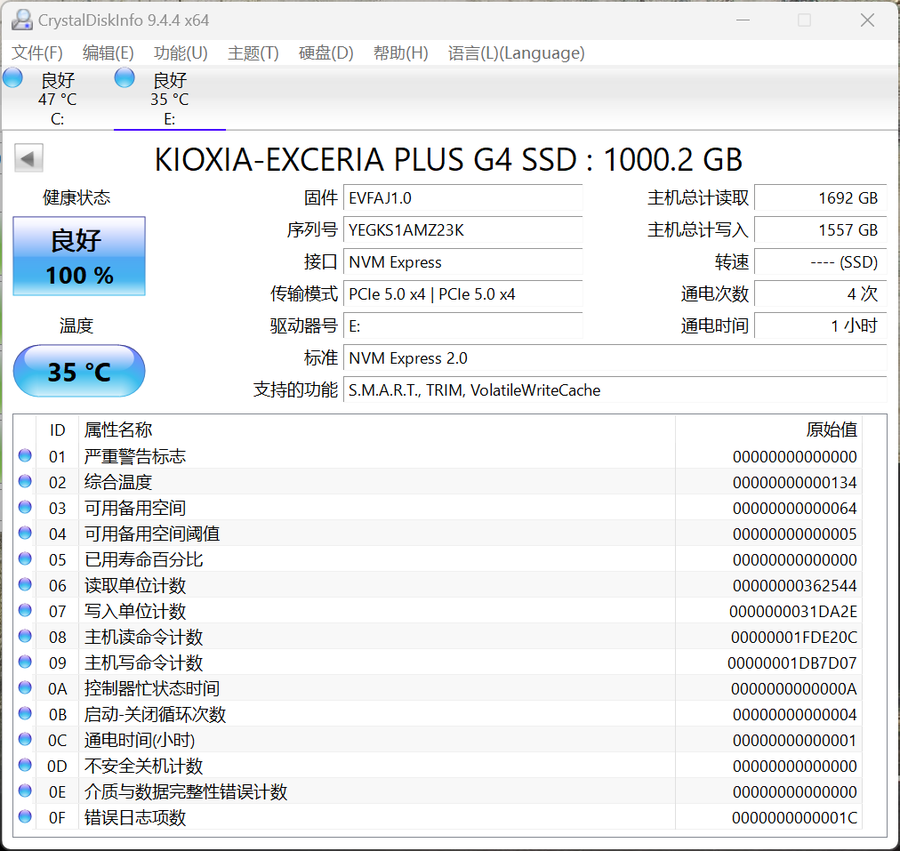Click the 健康状态 label
Viewport: 900px width, 851px height.
(76, 198)
